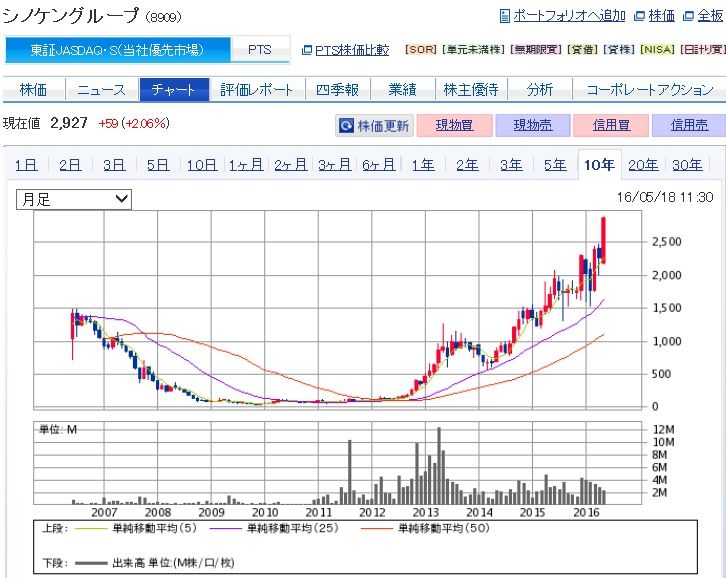
Task: Click the [単元未満株] badge
Action: (x=473, y=50)
